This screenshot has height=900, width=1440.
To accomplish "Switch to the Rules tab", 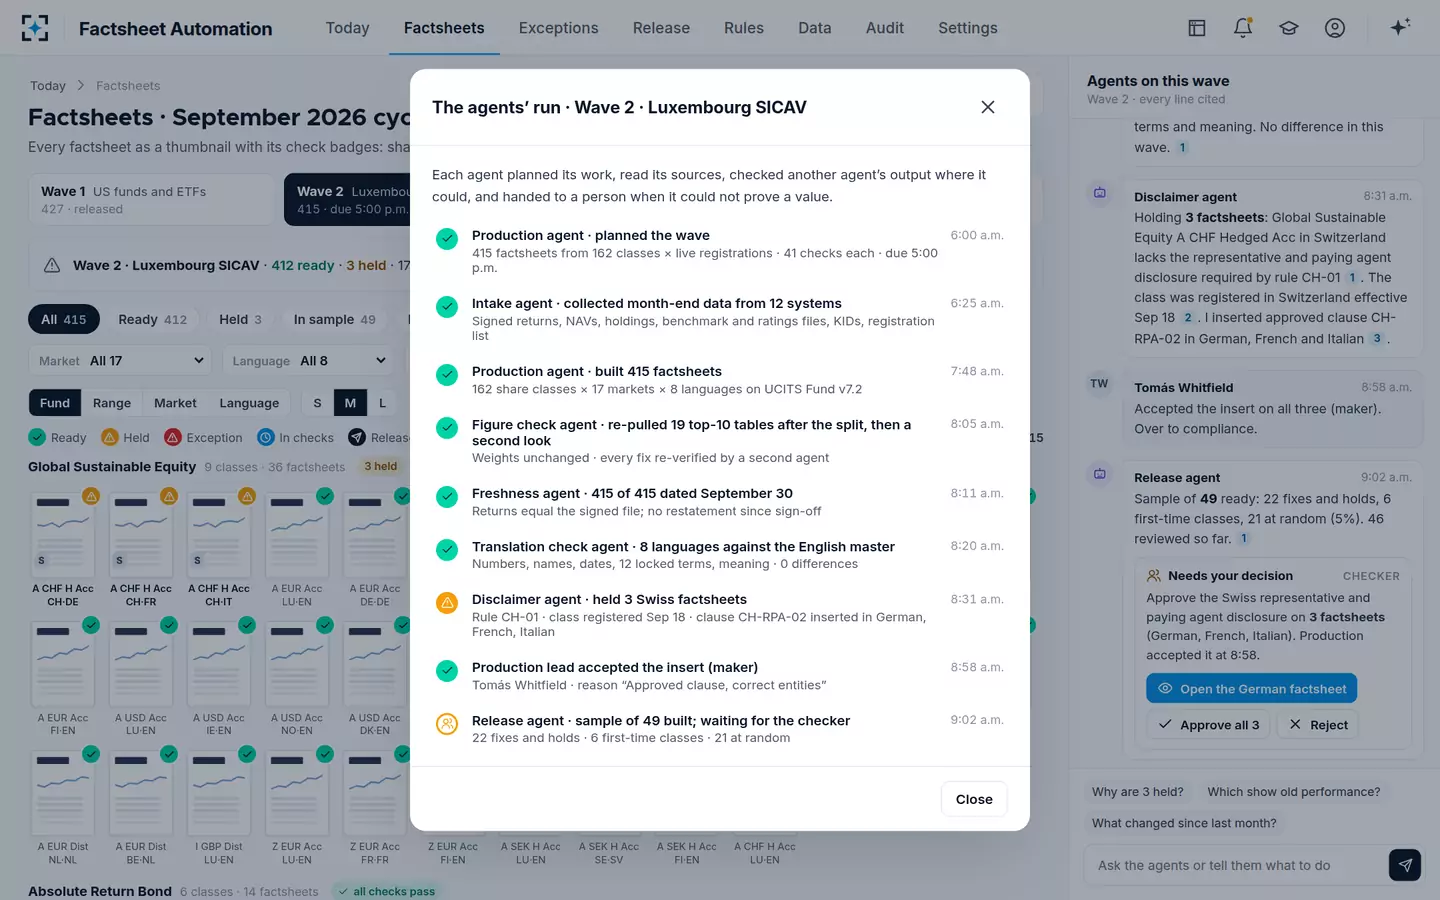I will click(744, 28).
